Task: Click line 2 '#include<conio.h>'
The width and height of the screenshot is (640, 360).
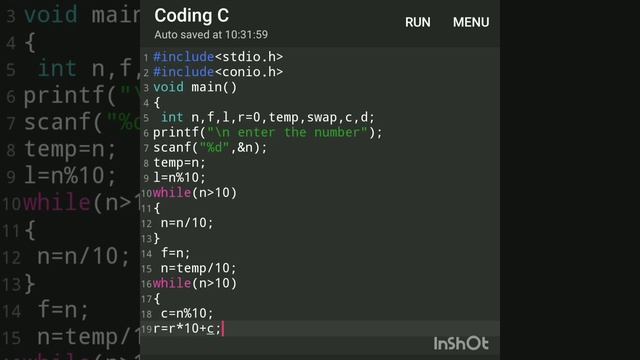Action: coord(218,72)
